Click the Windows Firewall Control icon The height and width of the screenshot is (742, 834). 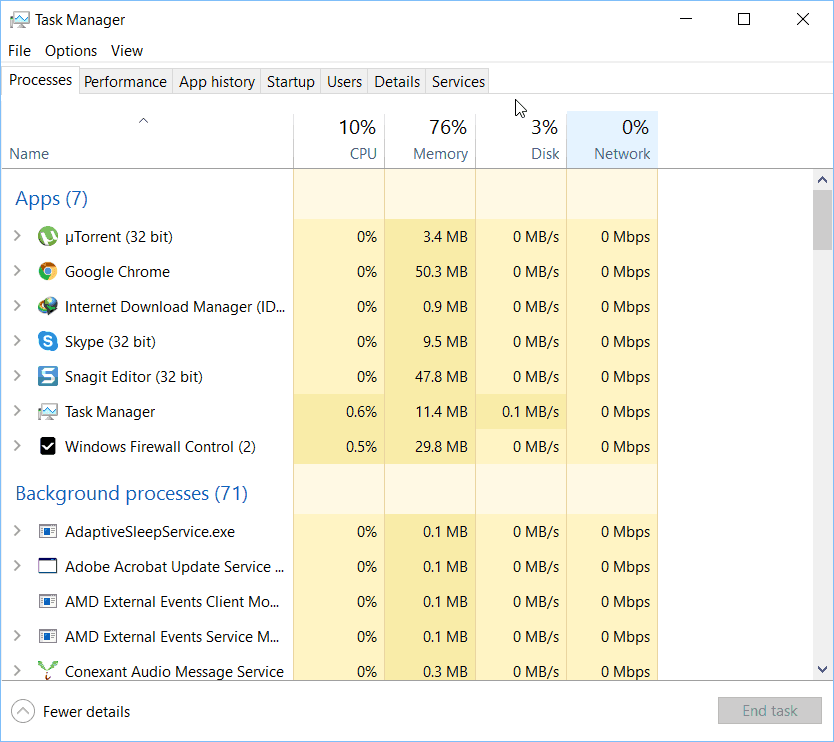[x=48, y=446]
